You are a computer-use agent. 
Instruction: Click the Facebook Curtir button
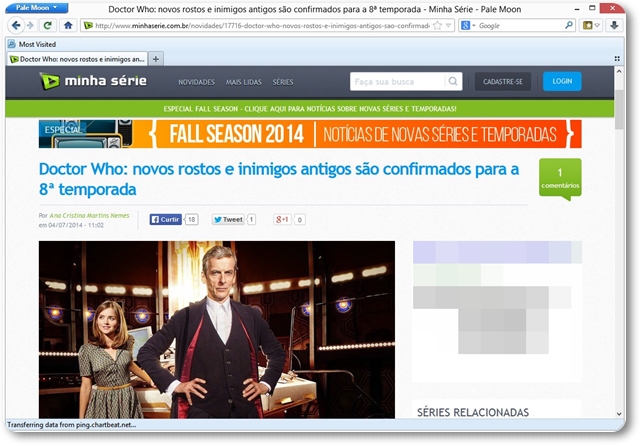(x=165, y=220)
